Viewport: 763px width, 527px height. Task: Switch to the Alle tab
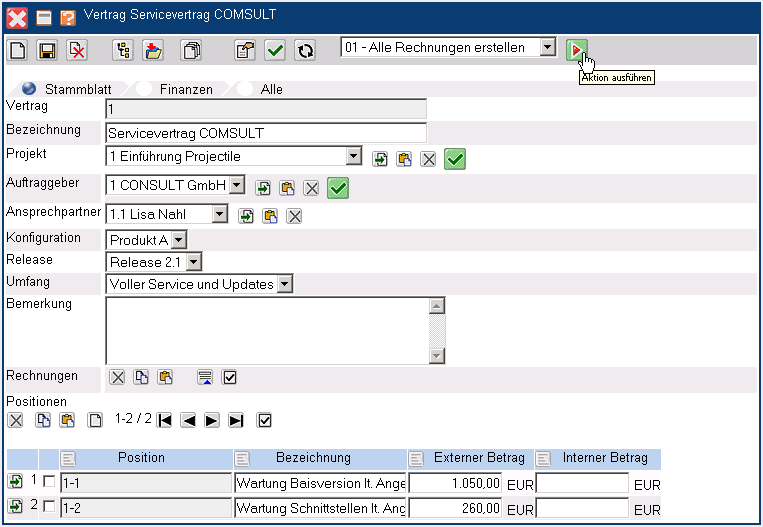(271, 89)
